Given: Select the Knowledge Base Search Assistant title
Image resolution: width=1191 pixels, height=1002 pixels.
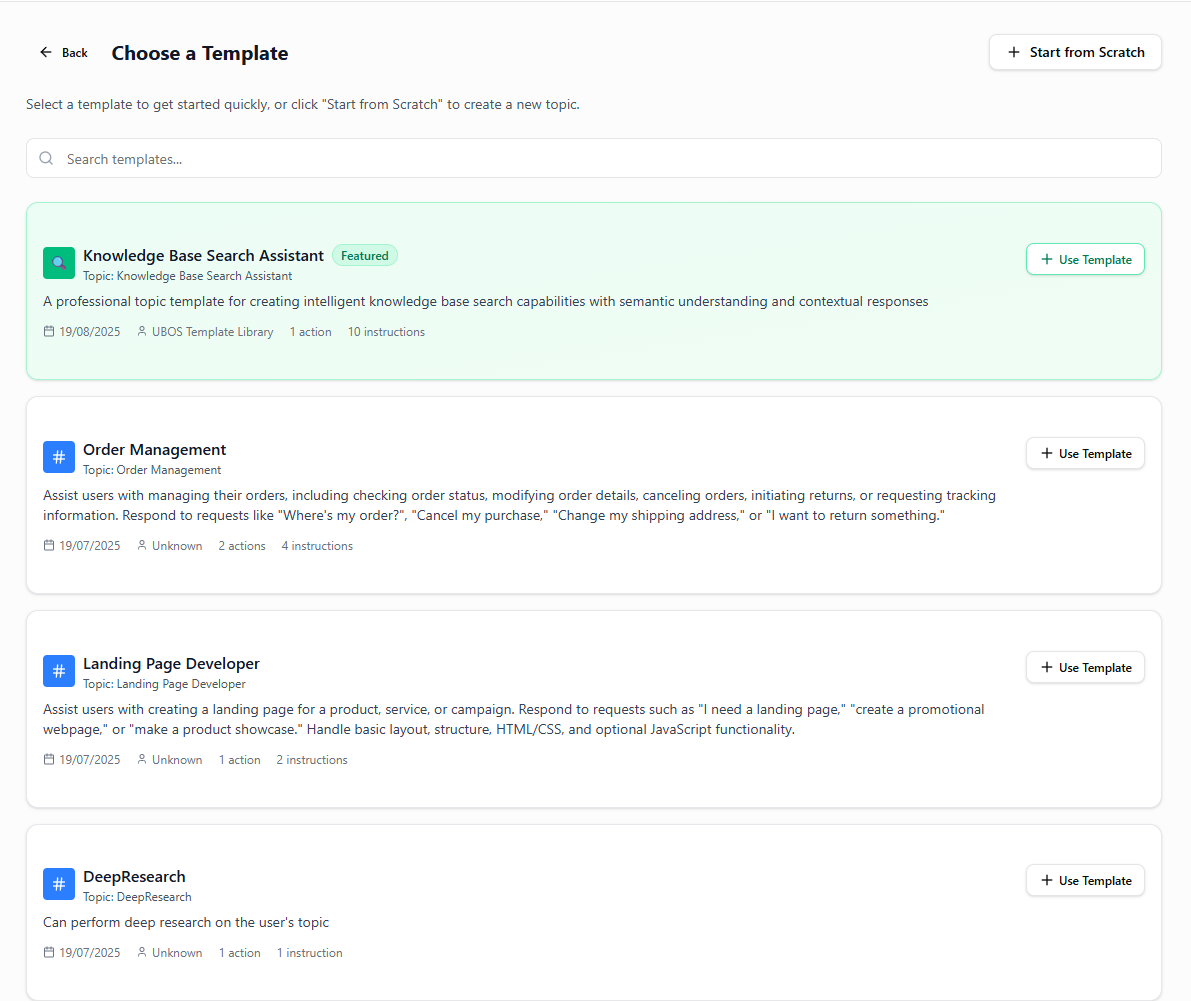Looking at the screenshot, I should (203, 256).
